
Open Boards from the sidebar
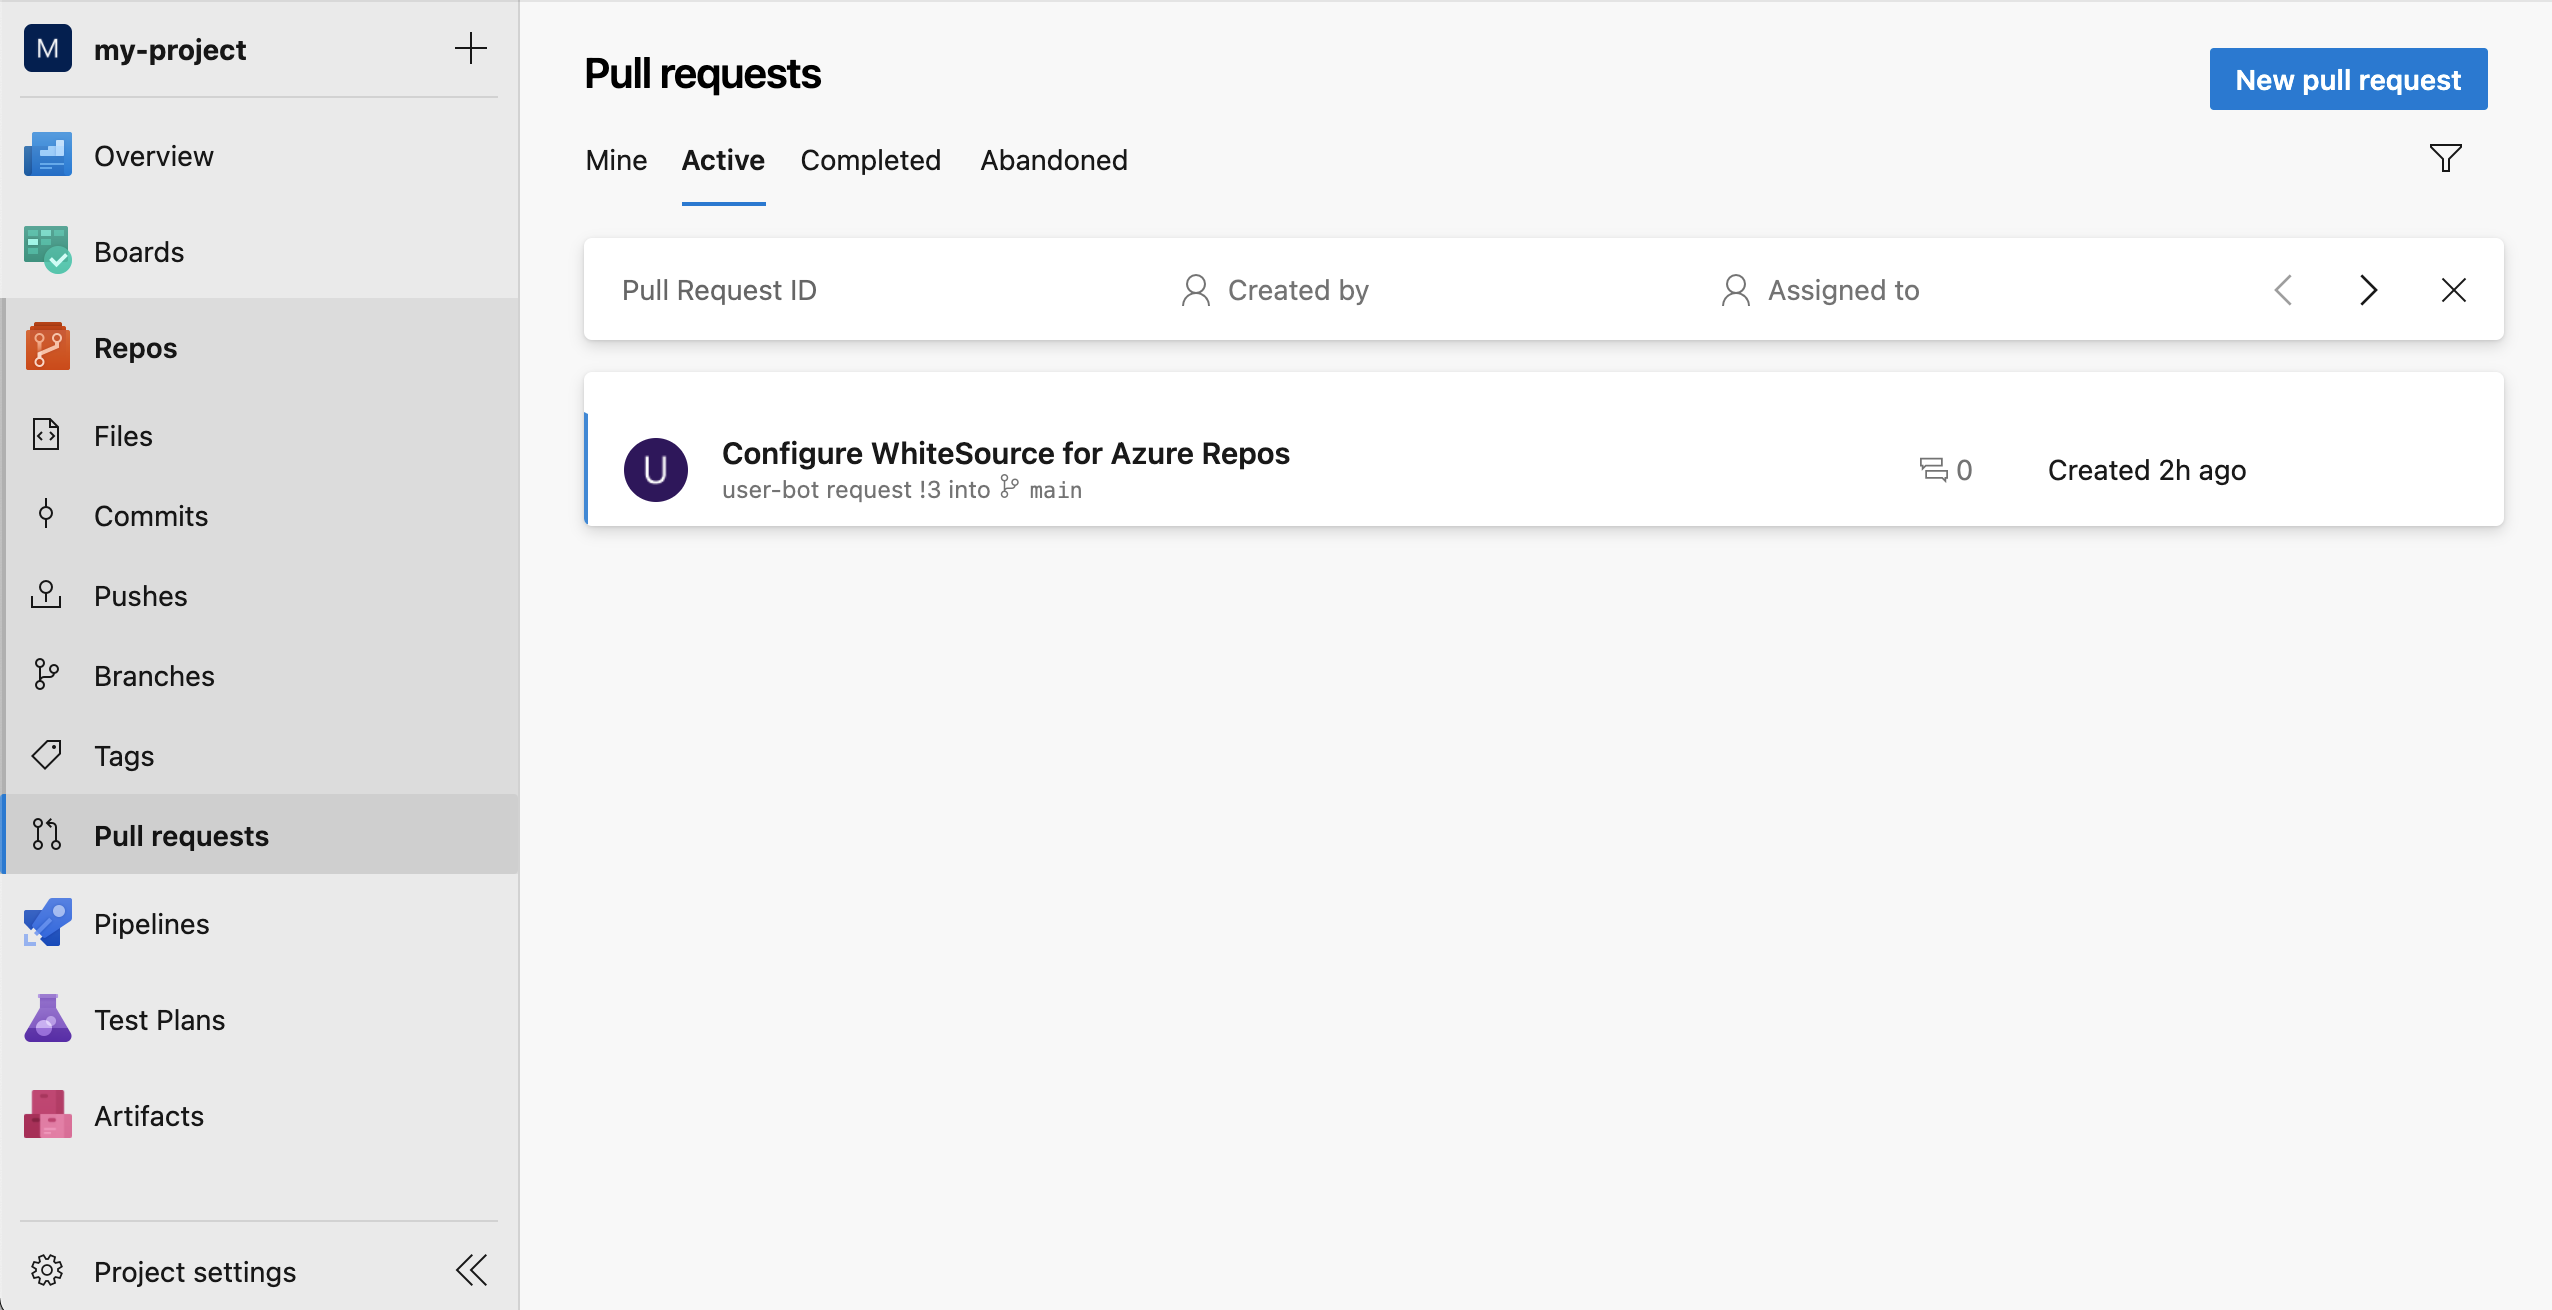click(x=138, y=252)
